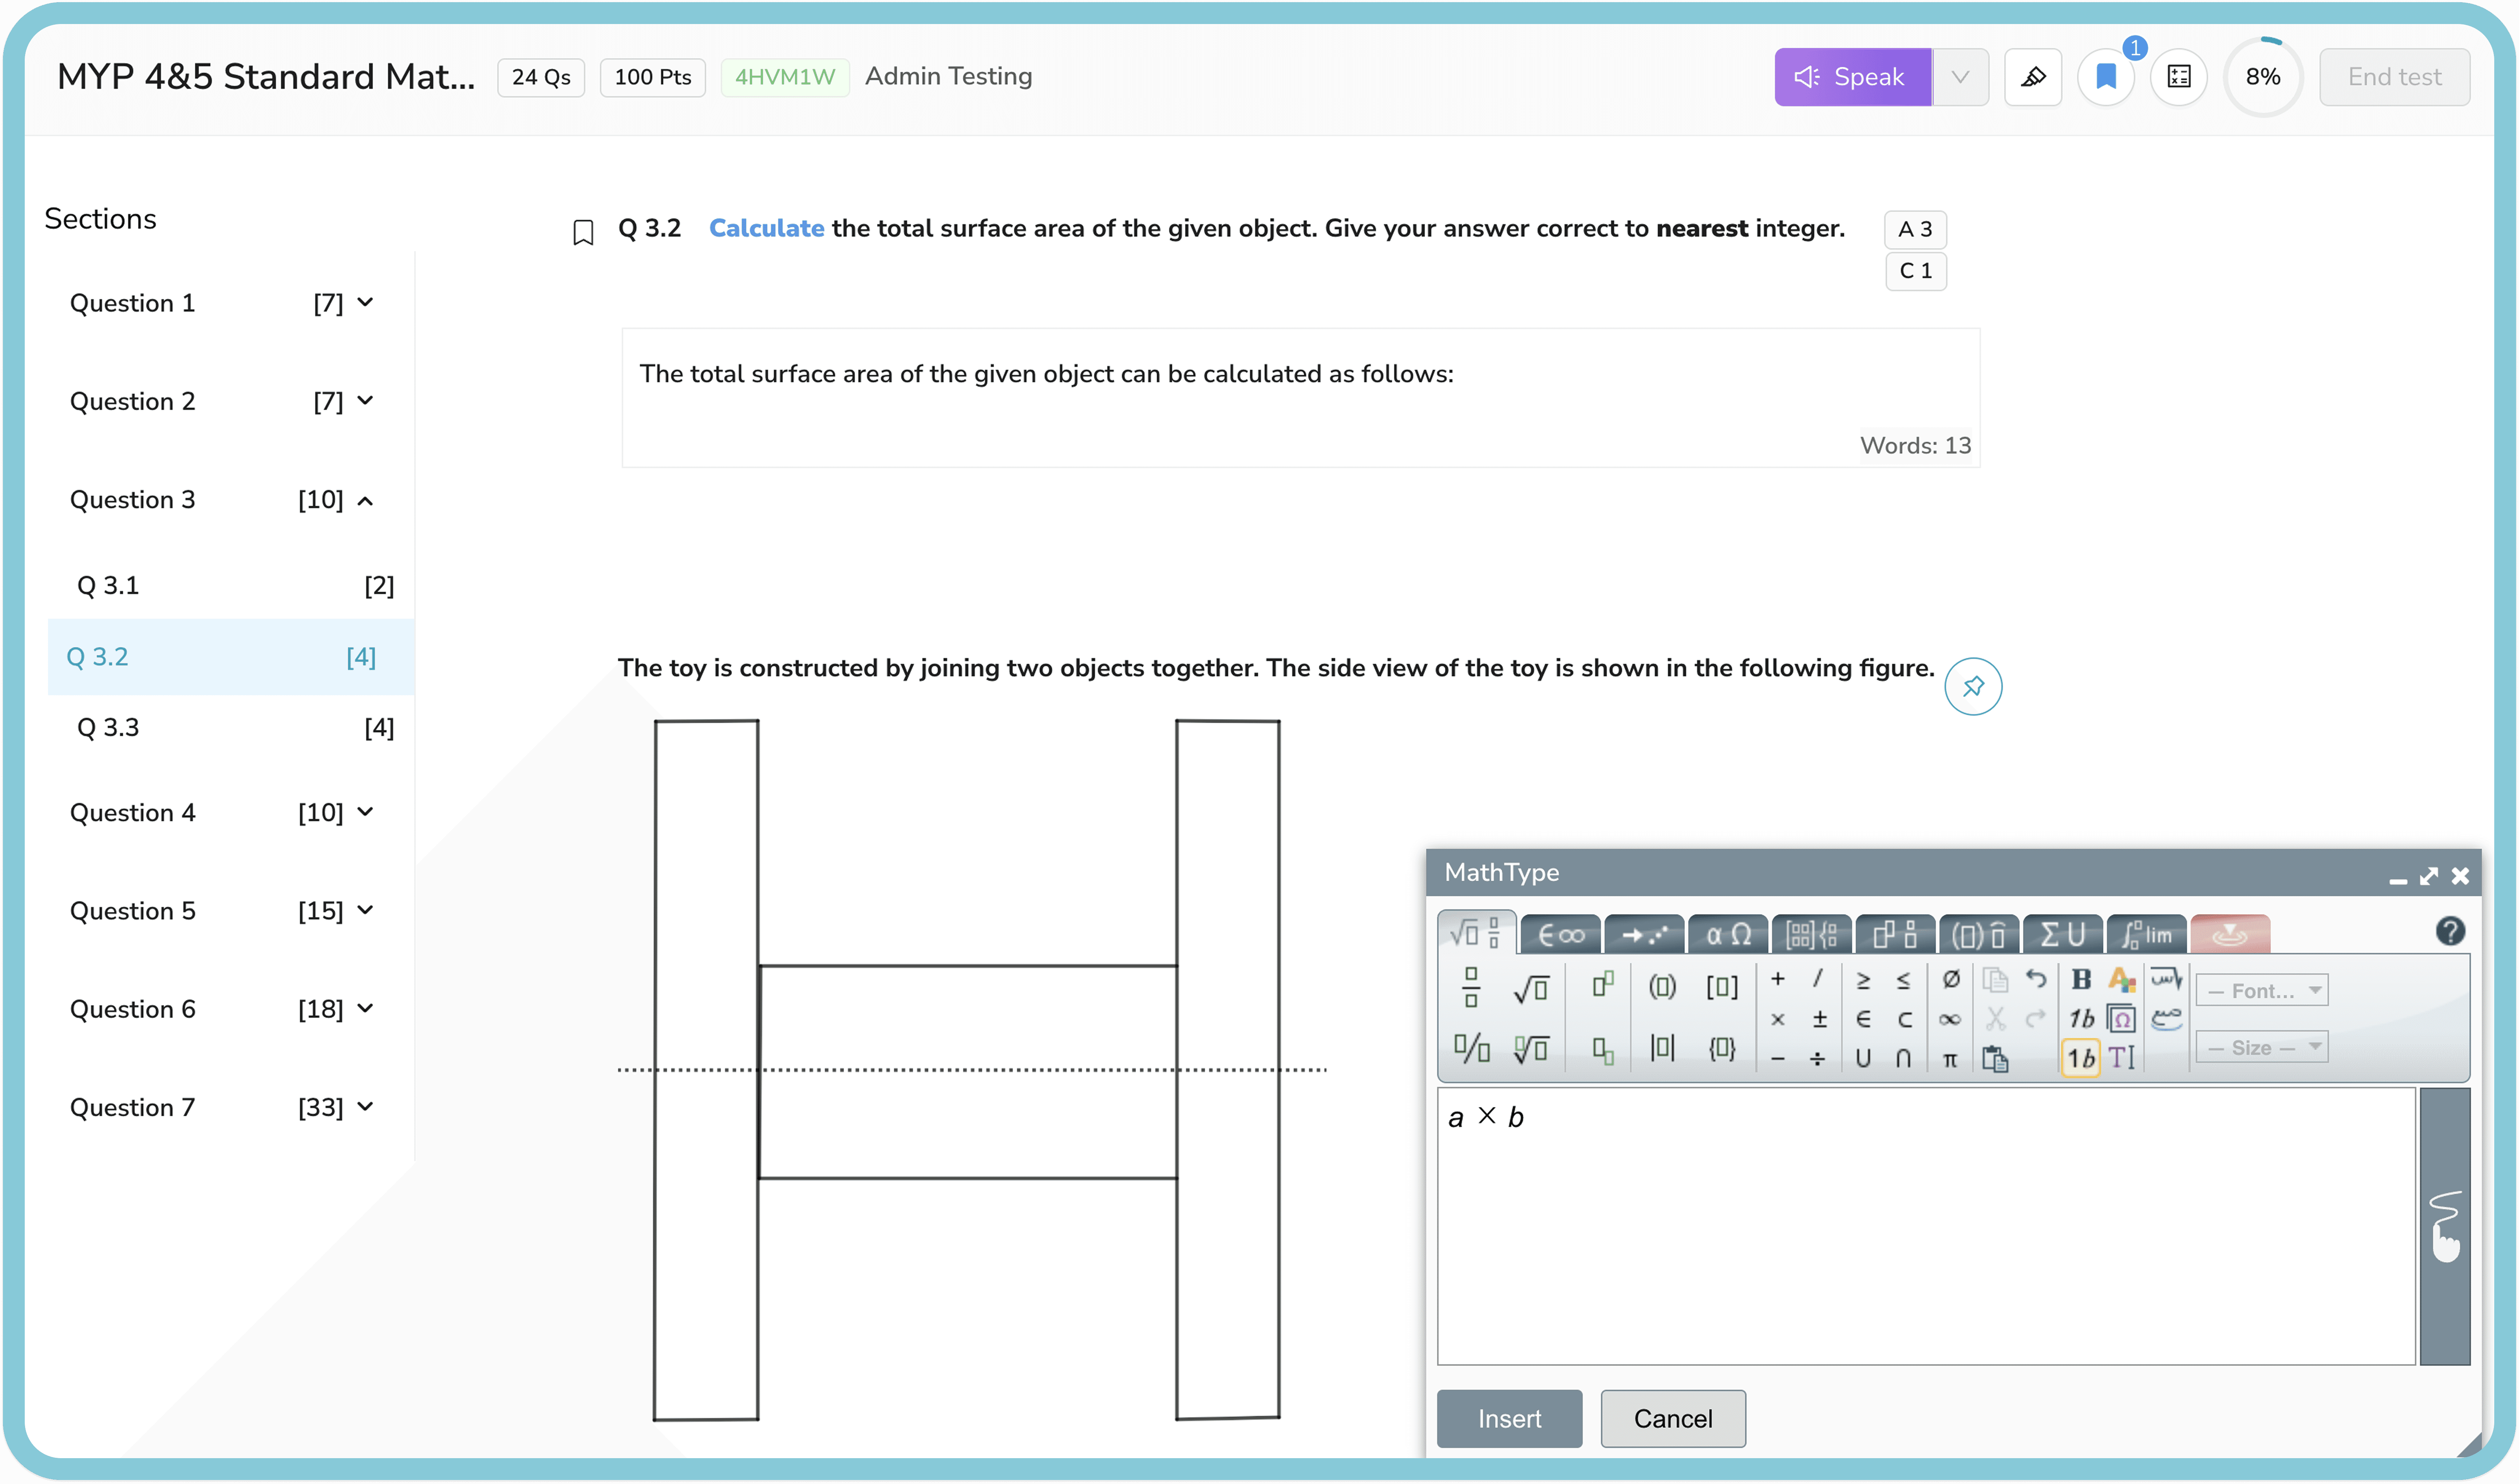Collapse Question 3 in Sections
The width and height of the screenshot is (2519, 1484).
pyautogui.click(x=365, y=500)
